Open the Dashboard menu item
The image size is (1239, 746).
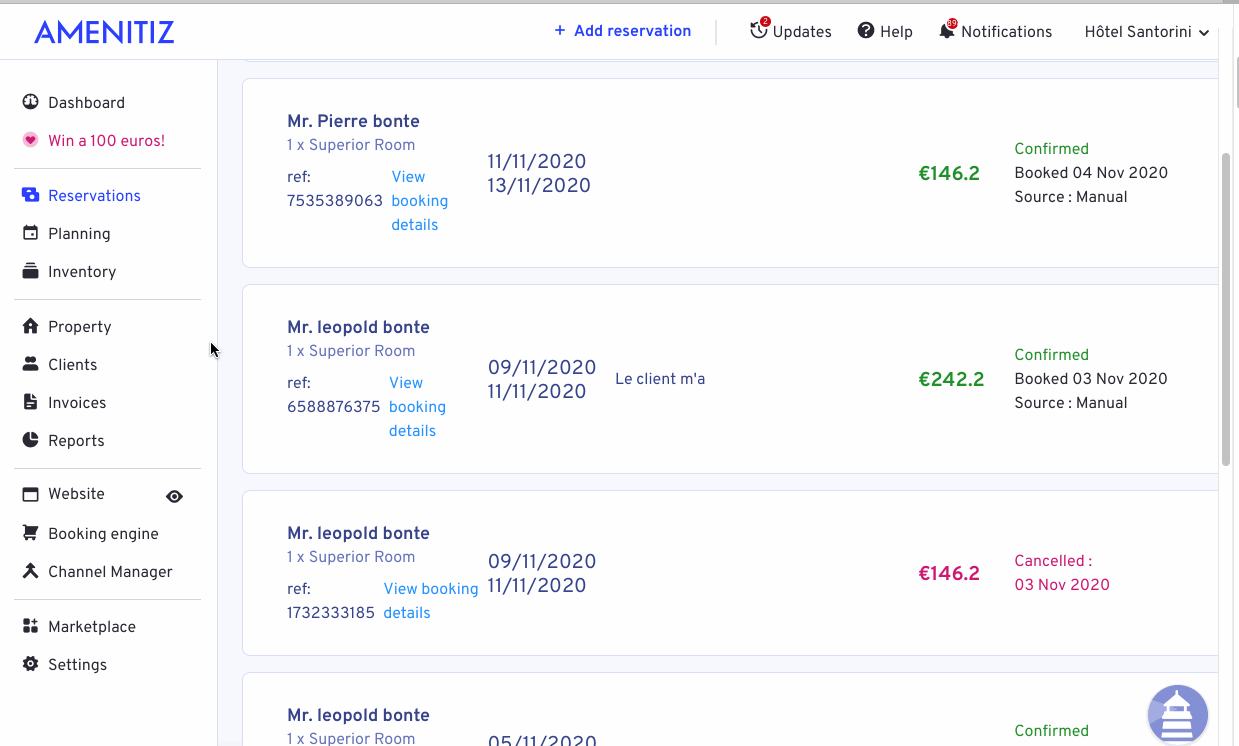point(86,102)
